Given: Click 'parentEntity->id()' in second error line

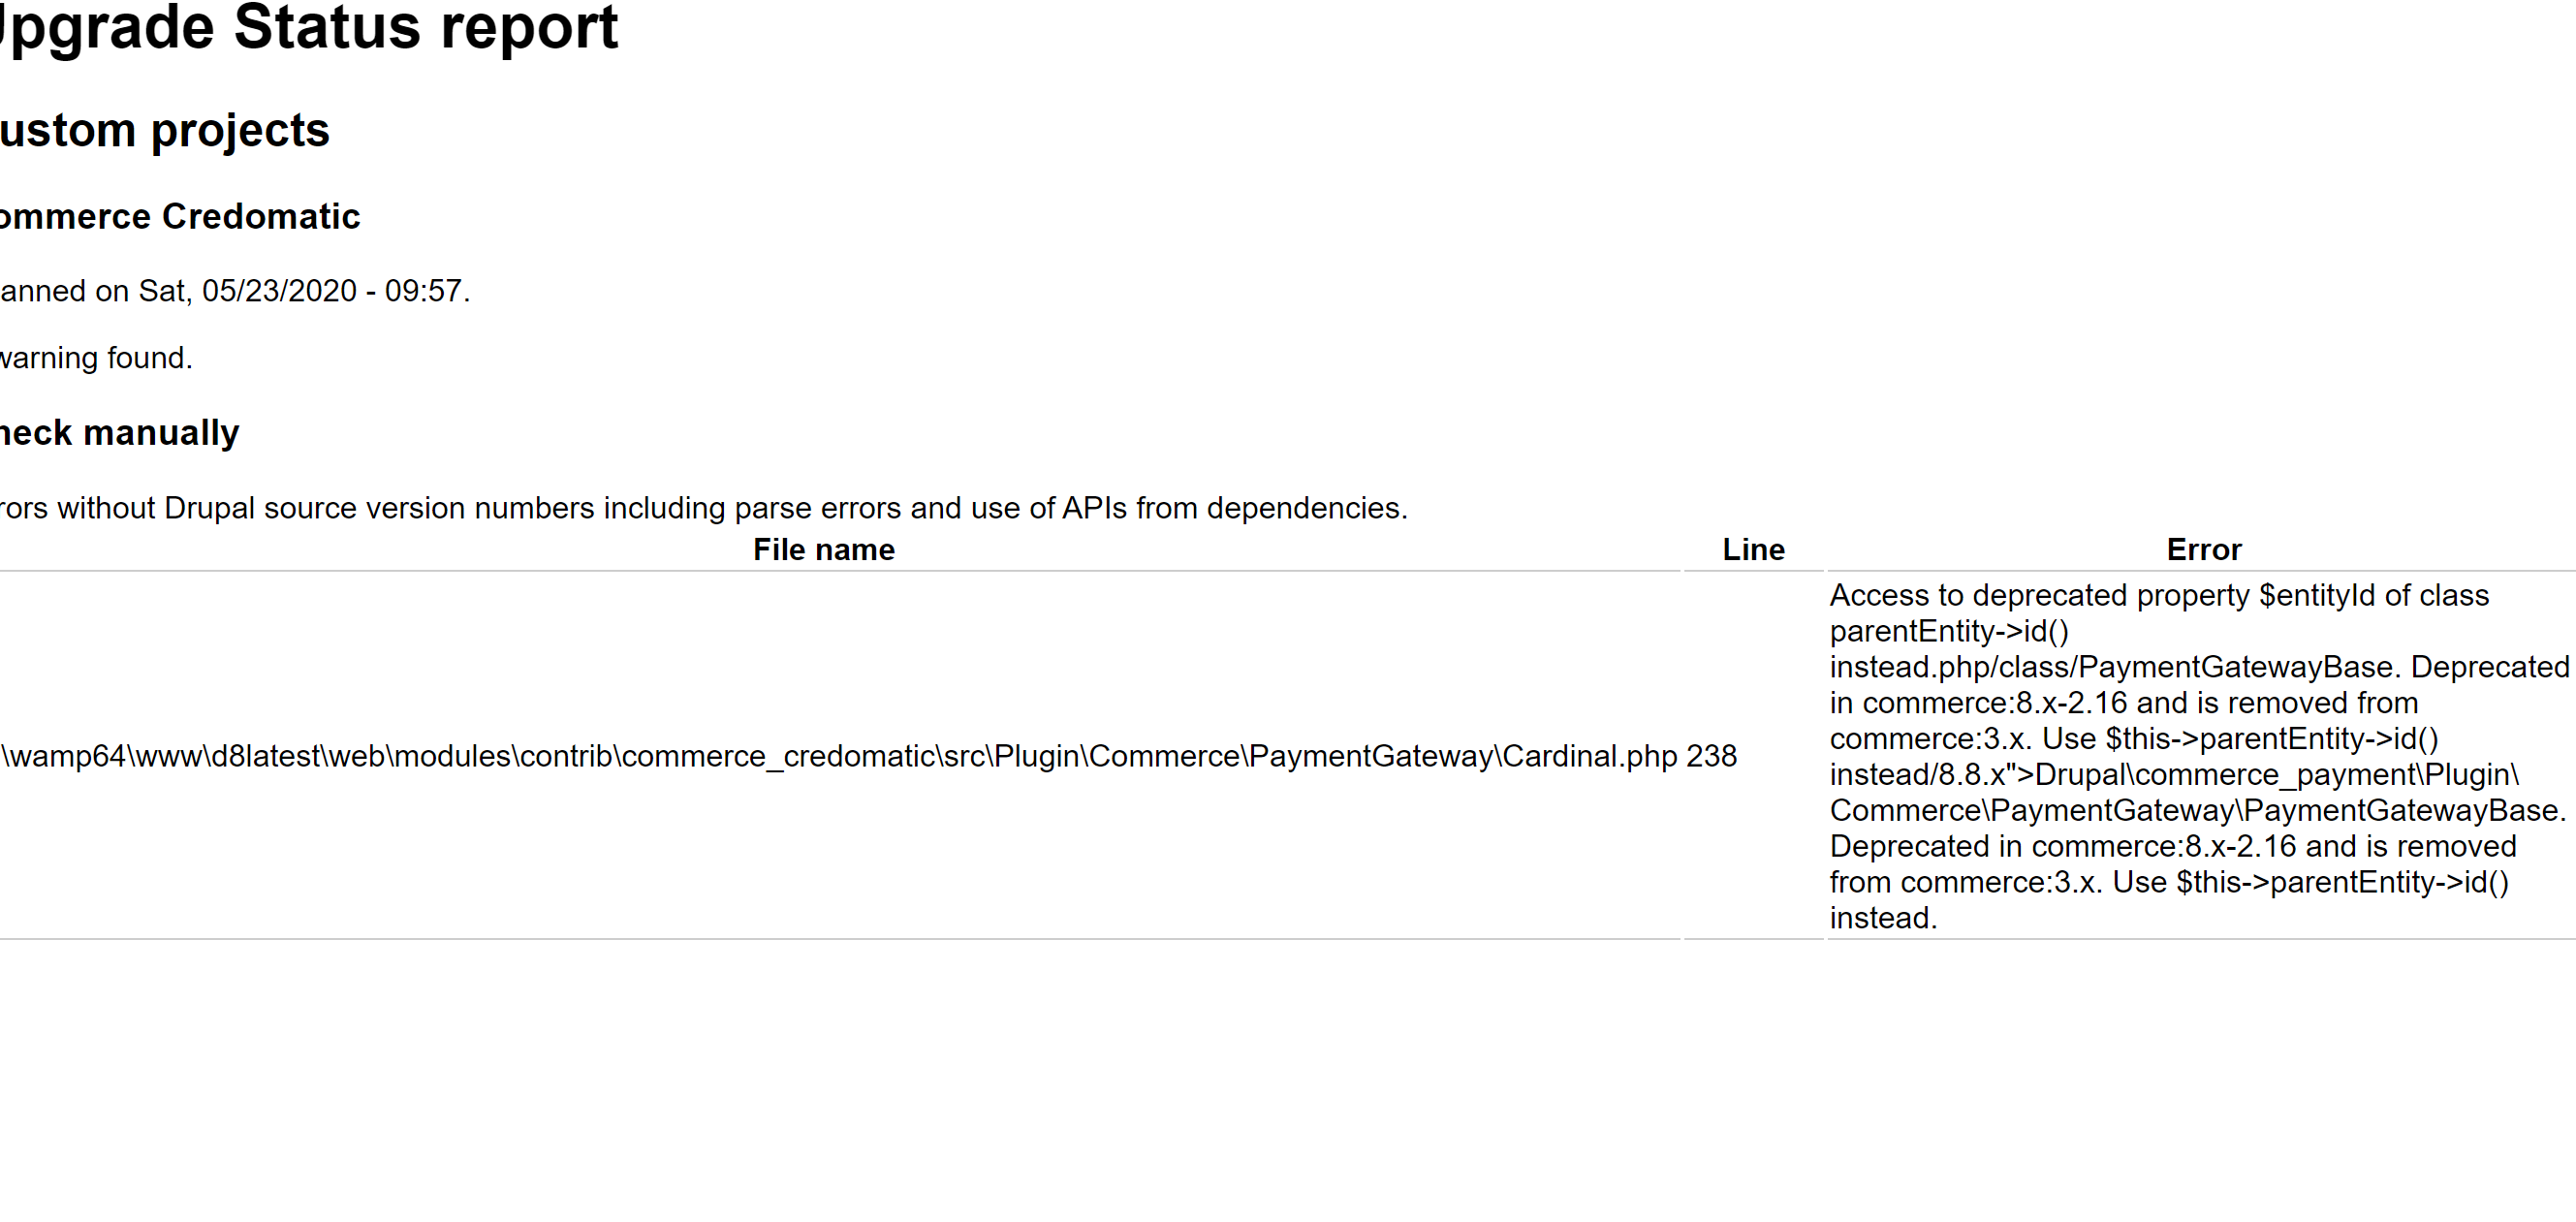Looking at the screenshot, I should pos(1948,632).
